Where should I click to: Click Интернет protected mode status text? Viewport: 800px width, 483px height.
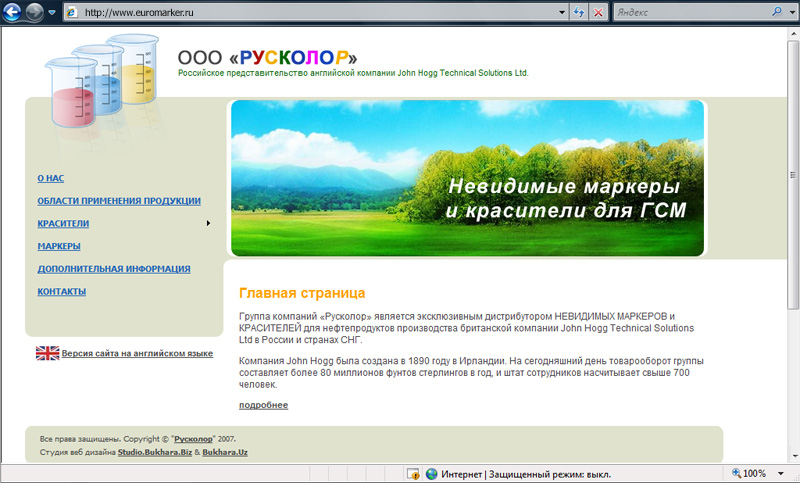click(526, 474)
